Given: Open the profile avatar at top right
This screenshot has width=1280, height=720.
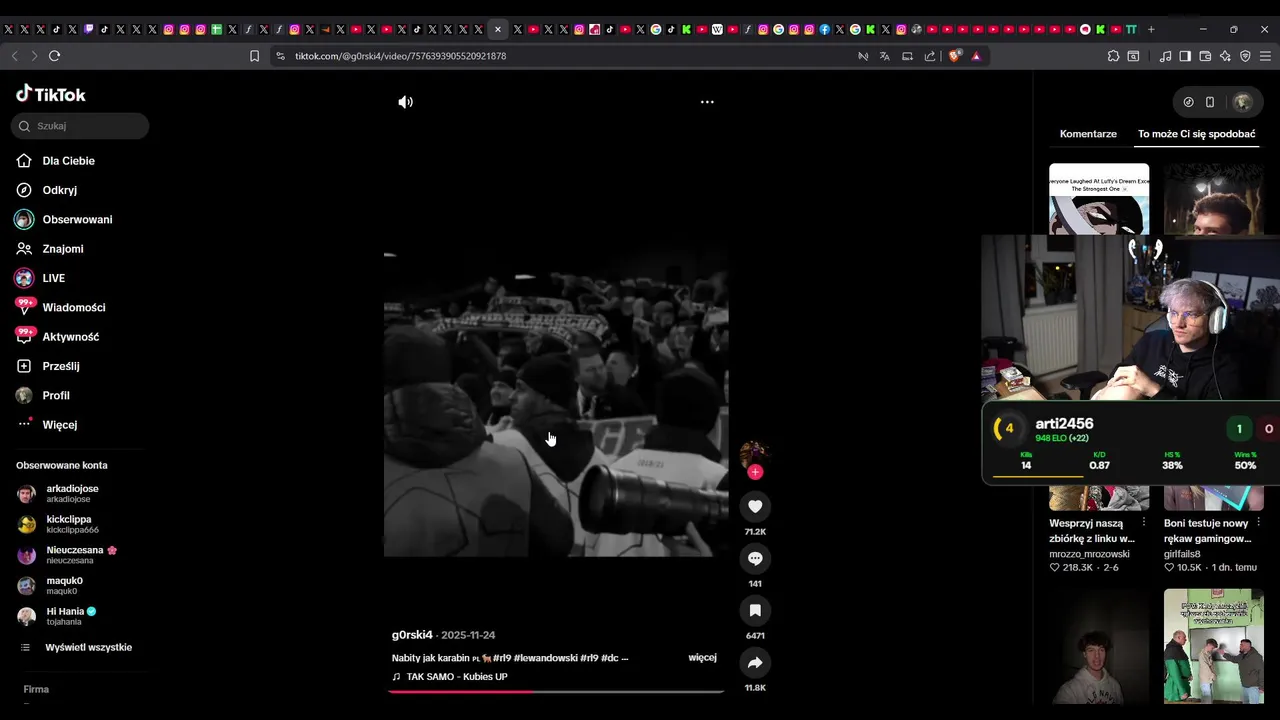Looking at the screenshot, I should [1242, 102].
